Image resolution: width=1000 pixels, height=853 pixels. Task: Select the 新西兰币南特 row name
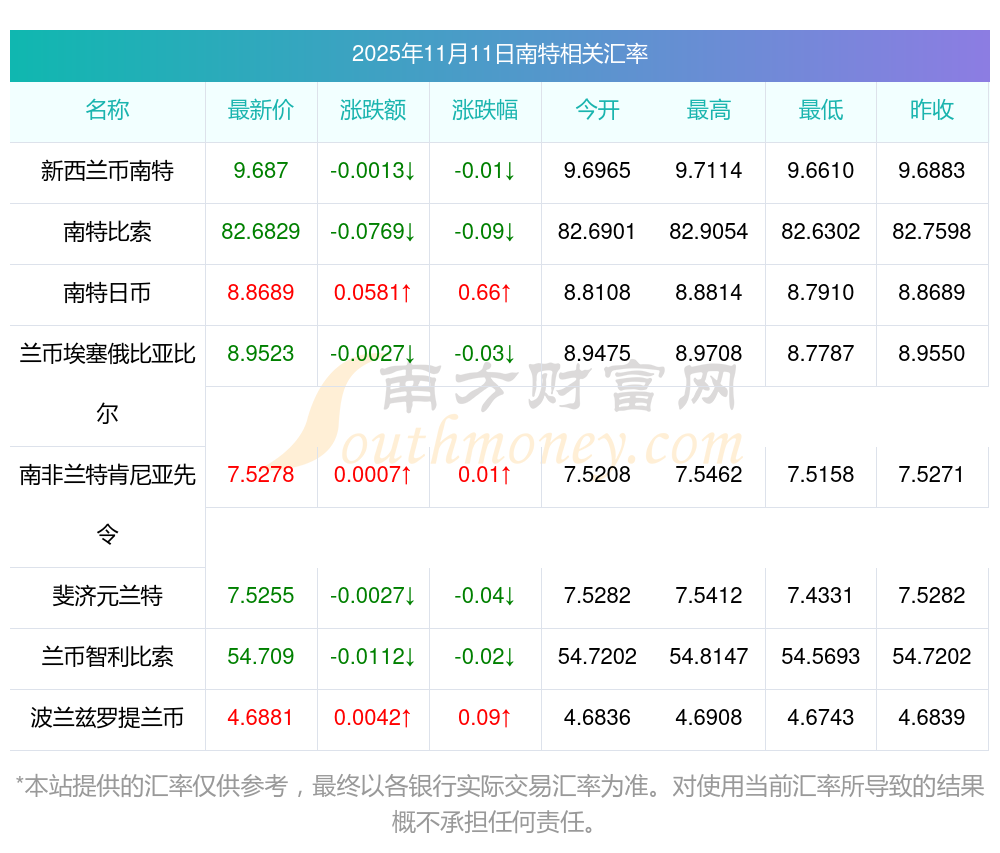point(107,171)
